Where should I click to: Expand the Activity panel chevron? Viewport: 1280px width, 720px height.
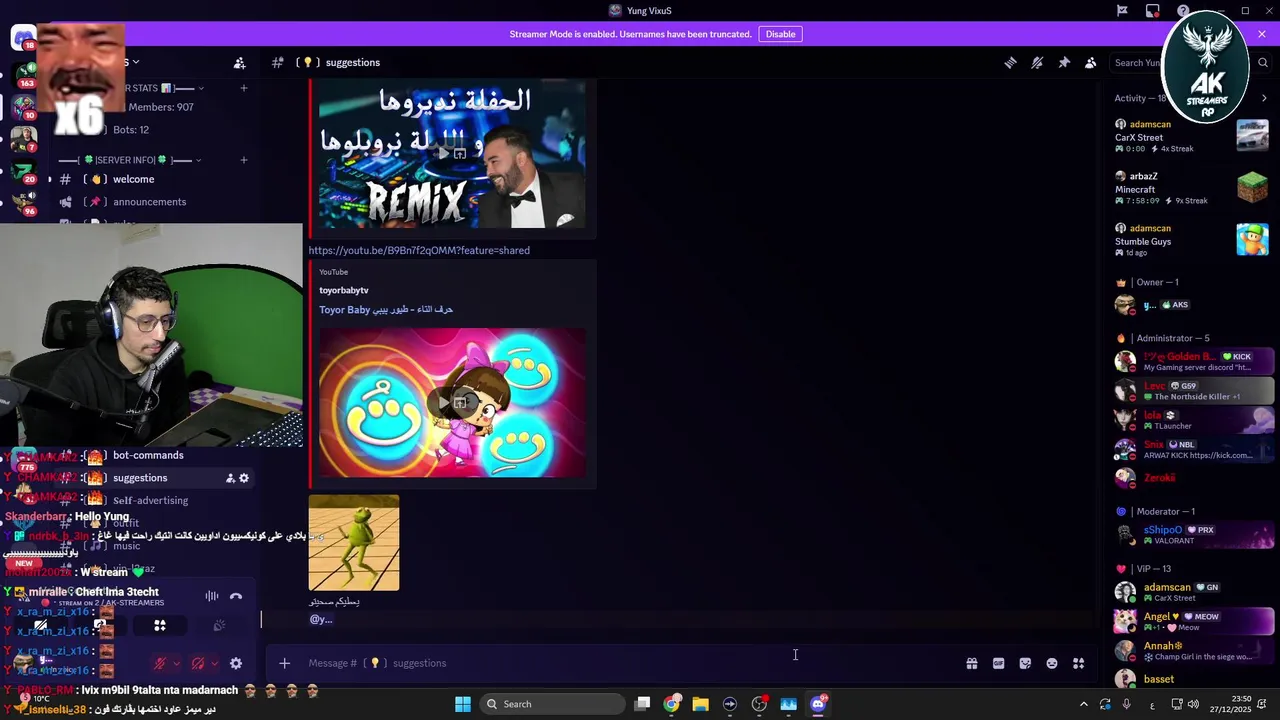[x=1264, y=98]
